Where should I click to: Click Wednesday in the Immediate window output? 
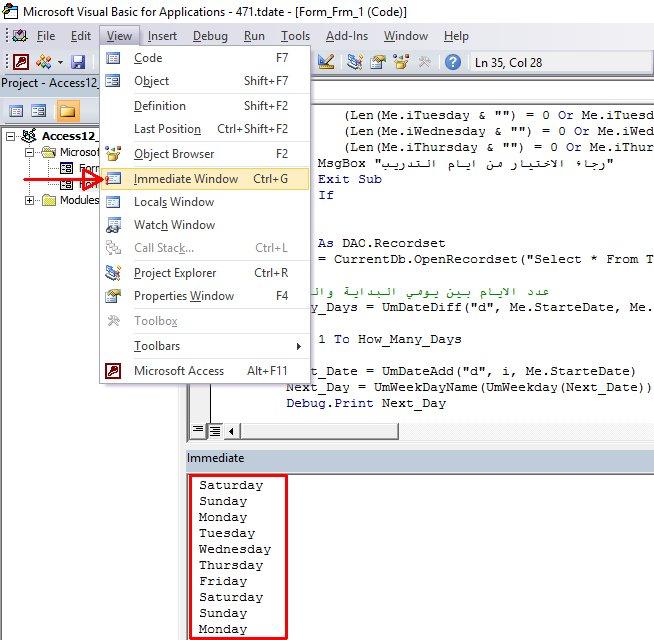(235, 549)
